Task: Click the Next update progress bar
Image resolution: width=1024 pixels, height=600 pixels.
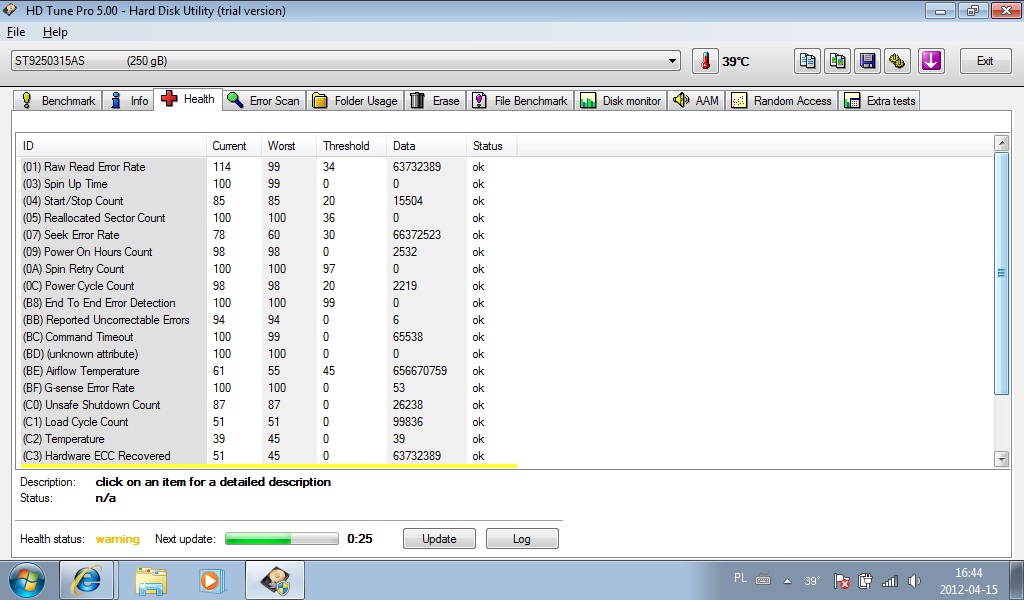Action: (x=281, y=539)
